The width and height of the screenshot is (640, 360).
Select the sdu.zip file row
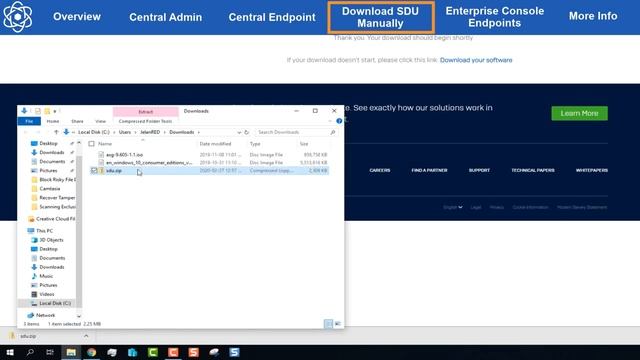click(209, 171)
